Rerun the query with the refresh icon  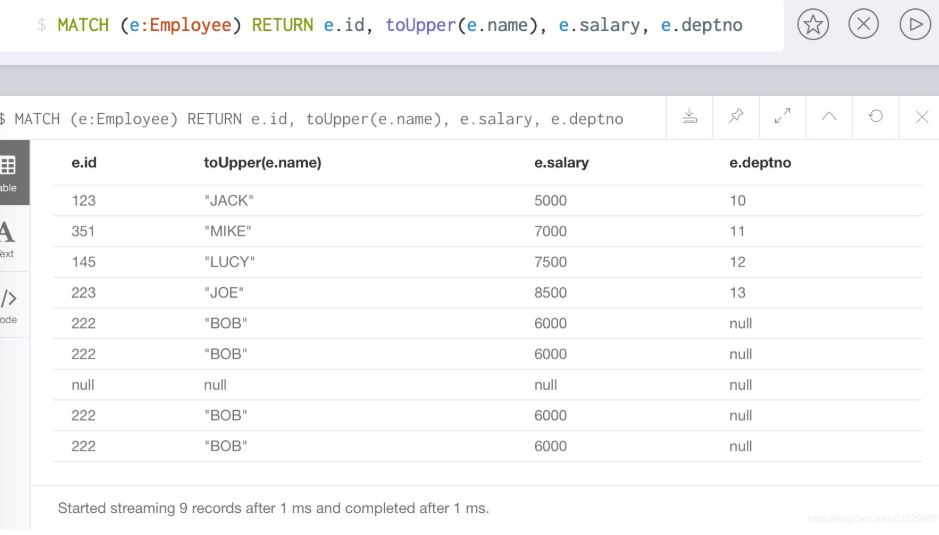[x=876, y=116]
